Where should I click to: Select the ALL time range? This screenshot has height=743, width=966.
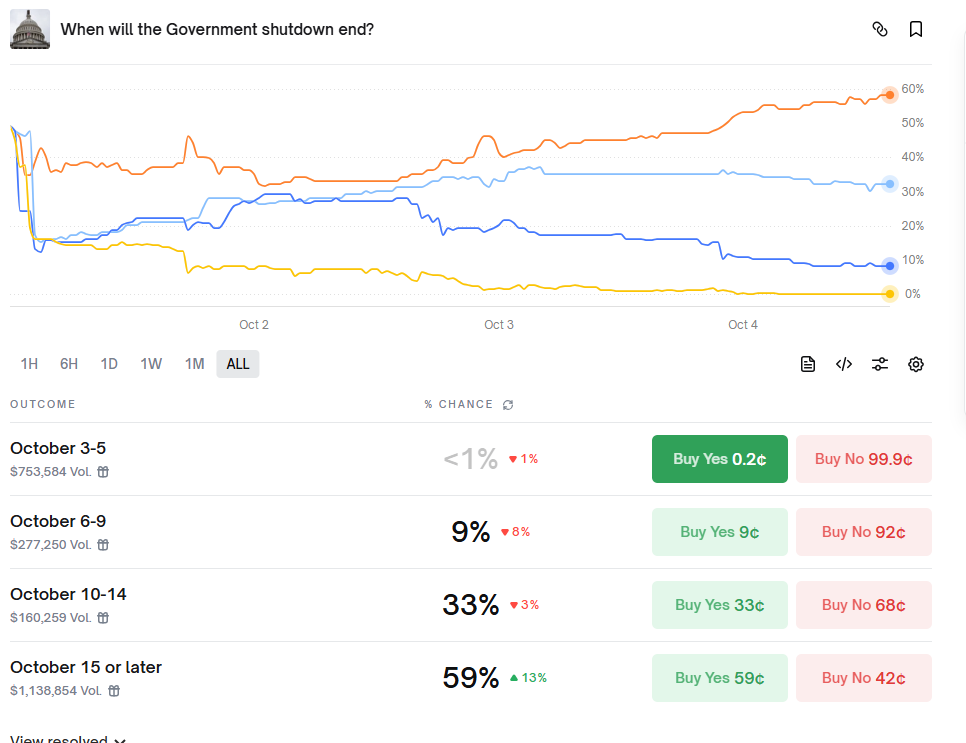pyautogui.click(x=238, y=364)
